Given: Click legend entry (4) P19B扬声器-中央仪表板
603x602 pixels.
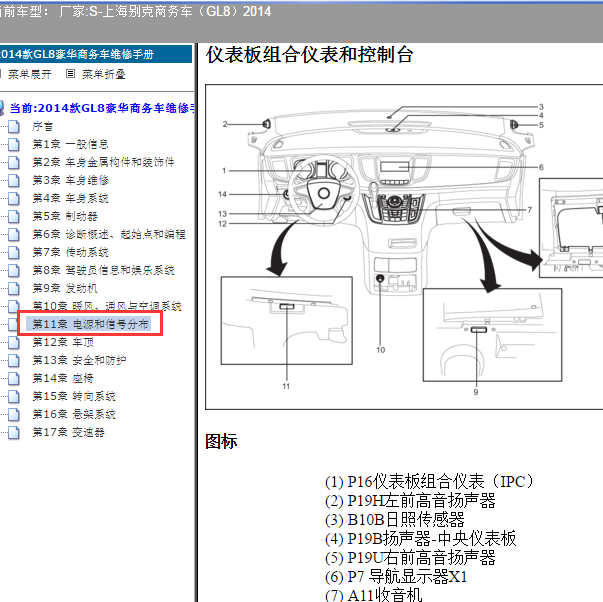Looking at the screenshot, I should (x=421, y=539).
